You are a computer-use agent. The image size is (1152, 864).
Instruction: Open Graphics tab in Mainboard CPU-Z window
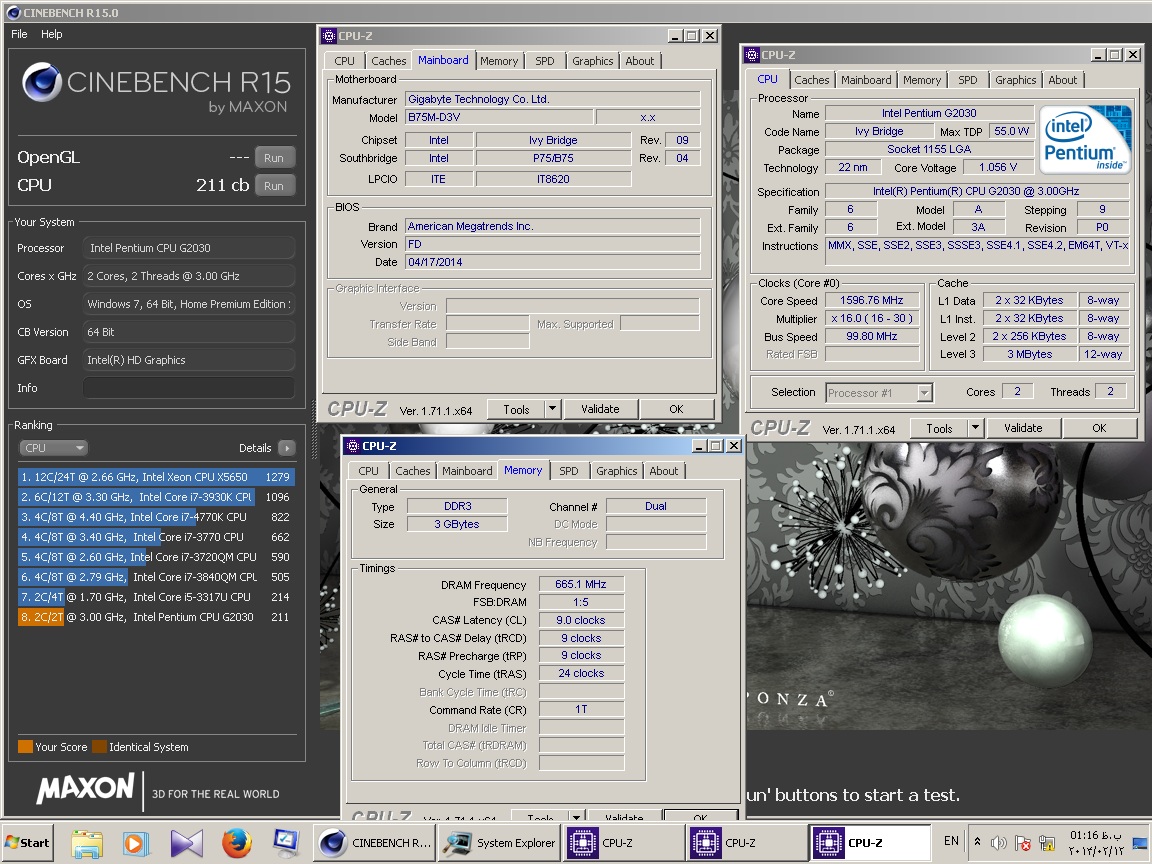point(592,61)
